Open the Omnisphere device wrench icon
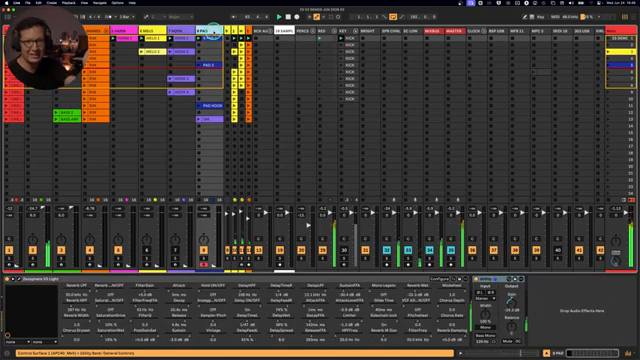Image resolution: width=640 pixels, height=360 pixels. click(18, 279)
